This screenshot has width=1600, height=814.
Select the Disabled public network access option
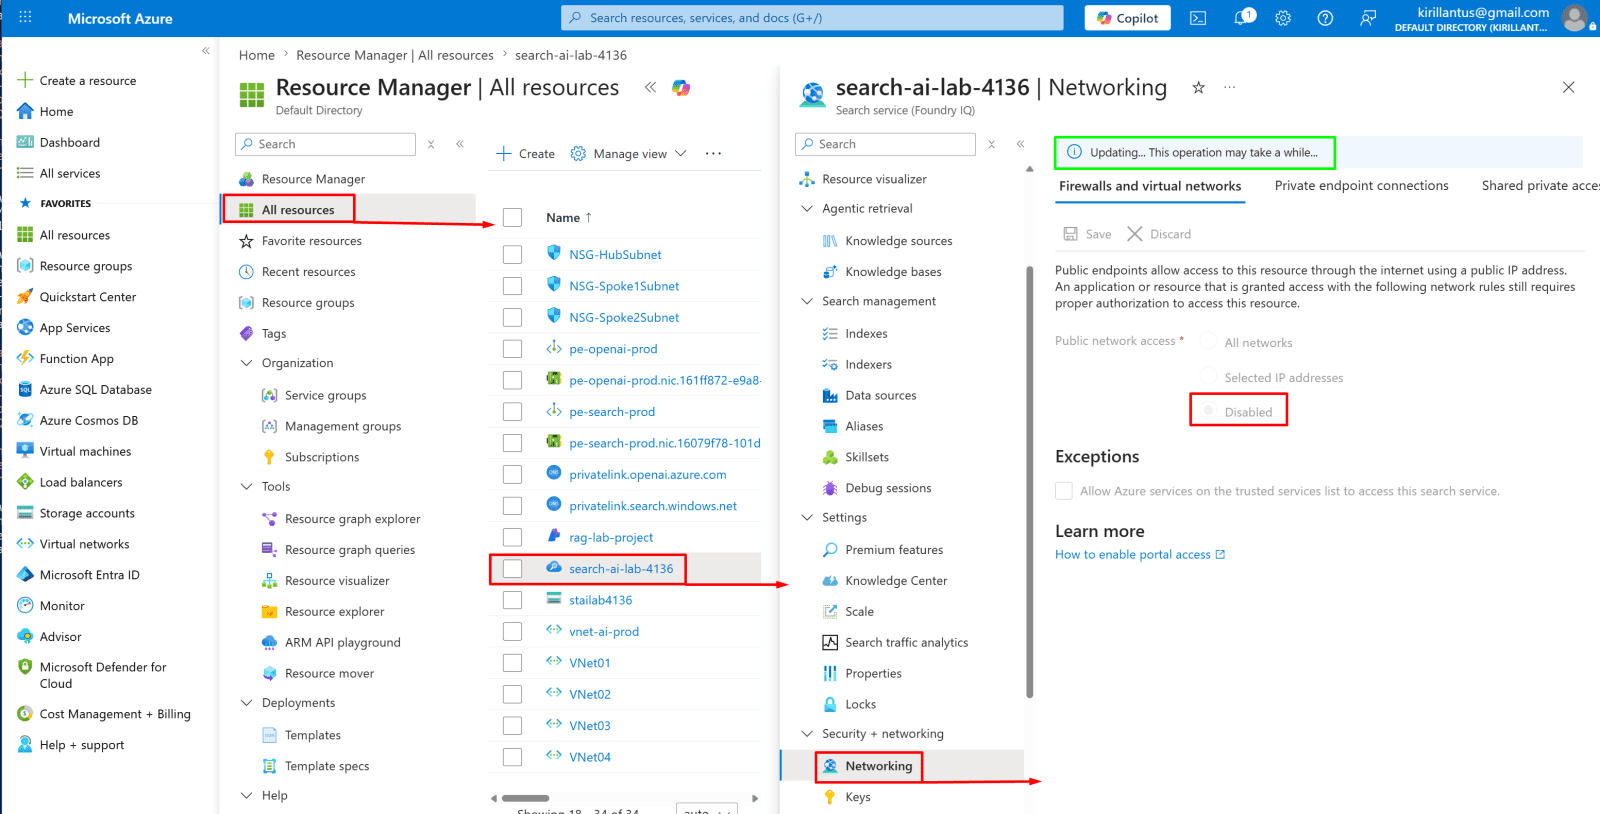[x=1208, y=411]
